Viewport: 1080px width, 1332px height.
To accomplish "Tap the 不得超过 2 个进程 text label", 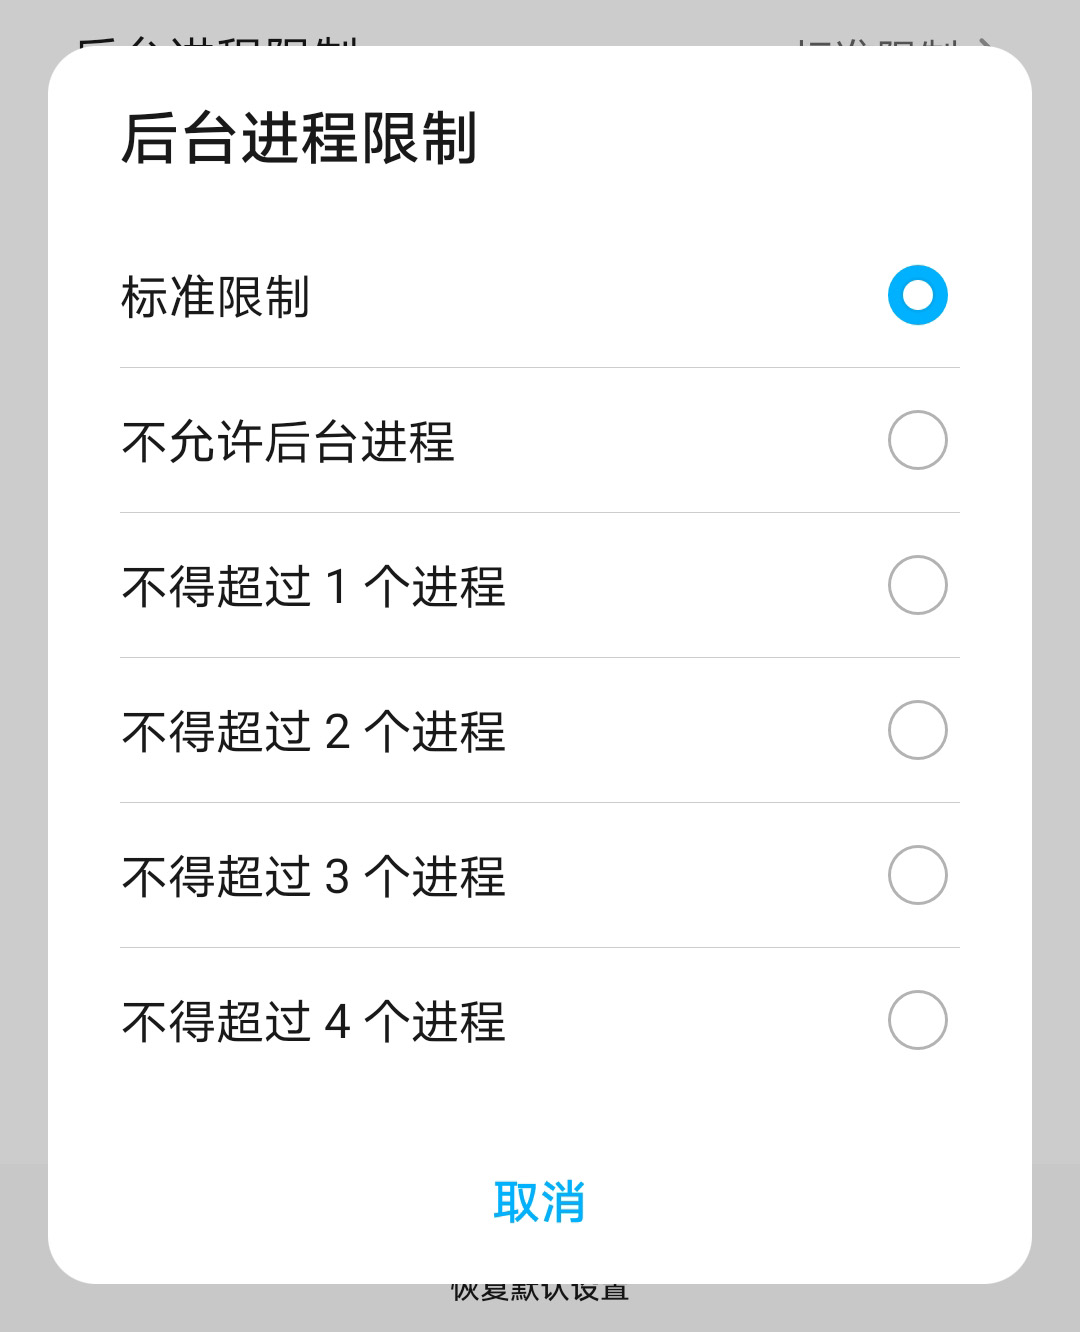I will coord(313,732).
